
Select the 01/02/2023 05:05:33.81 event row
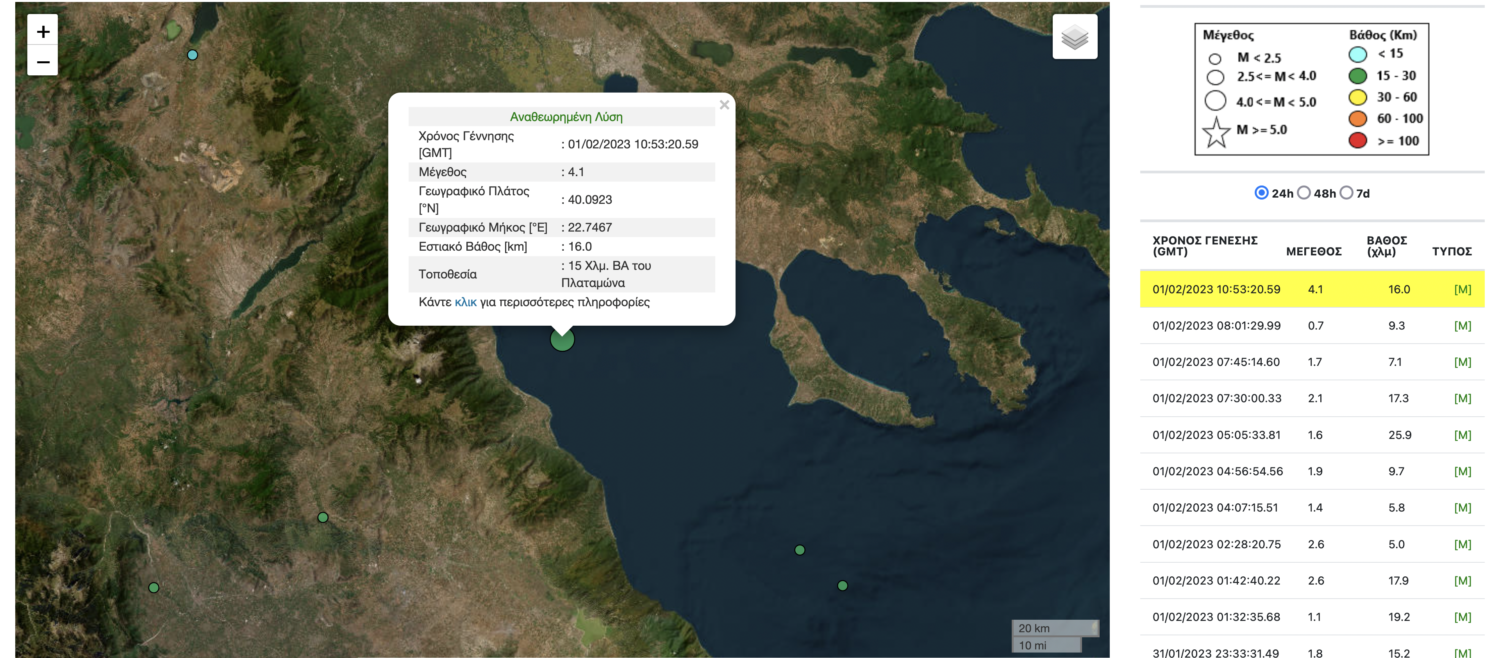click(x=1312, y=435)
